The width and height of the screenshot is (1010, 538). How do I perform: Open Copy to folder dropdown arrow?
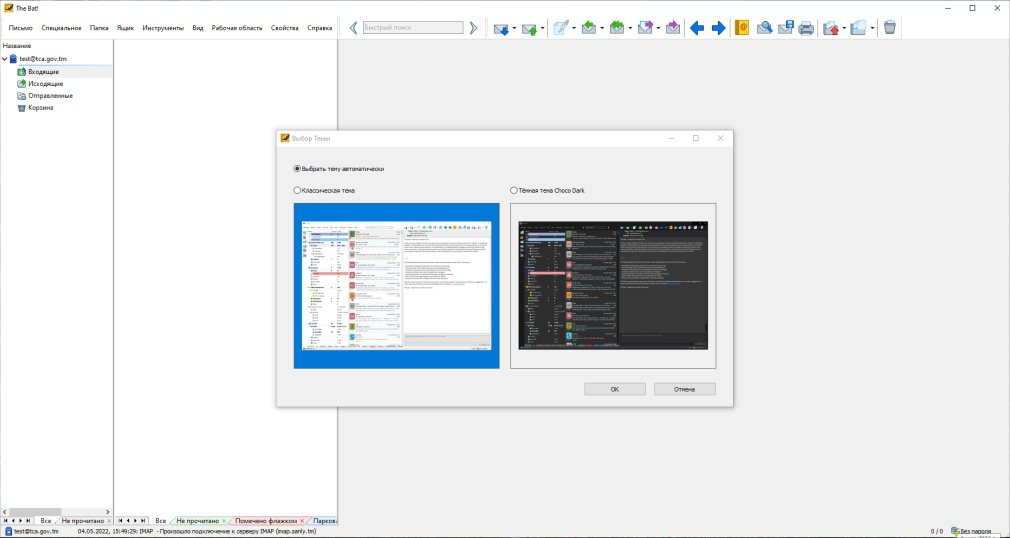click(873, 28)
